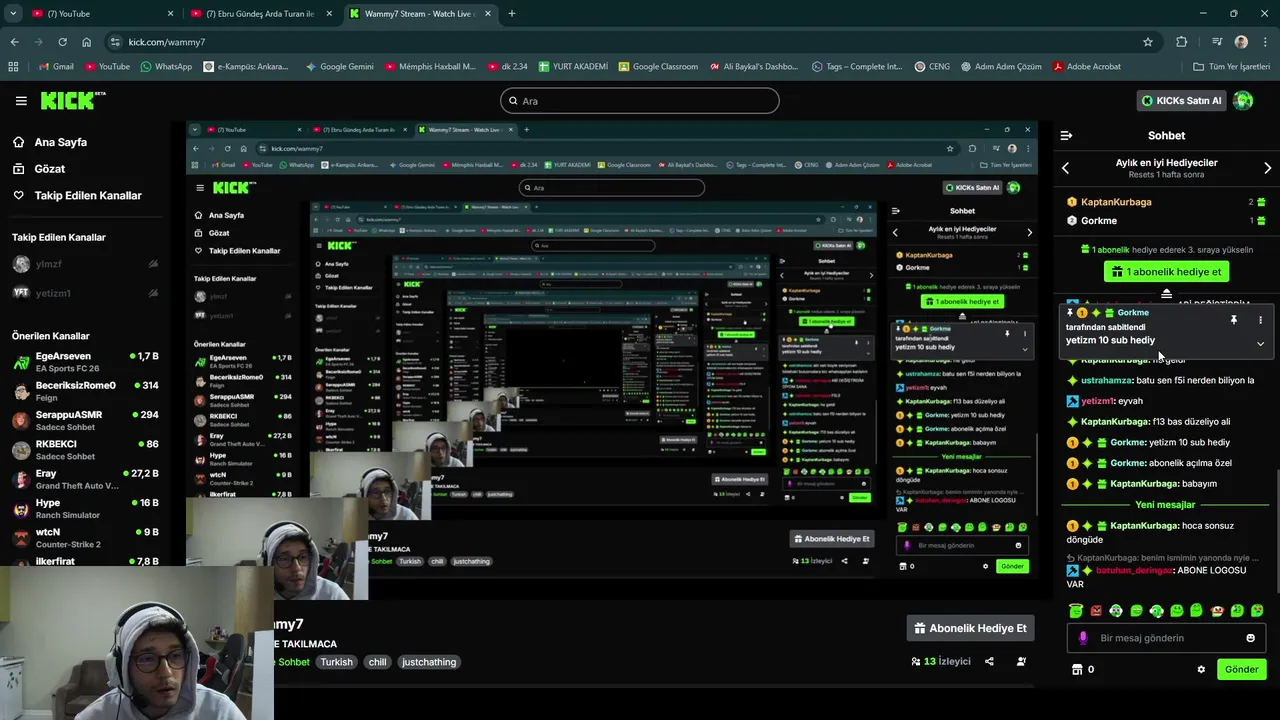Viewport: 1280px width, 720px height.
Task: Focus the Ara search field
Action: point(640,101)
